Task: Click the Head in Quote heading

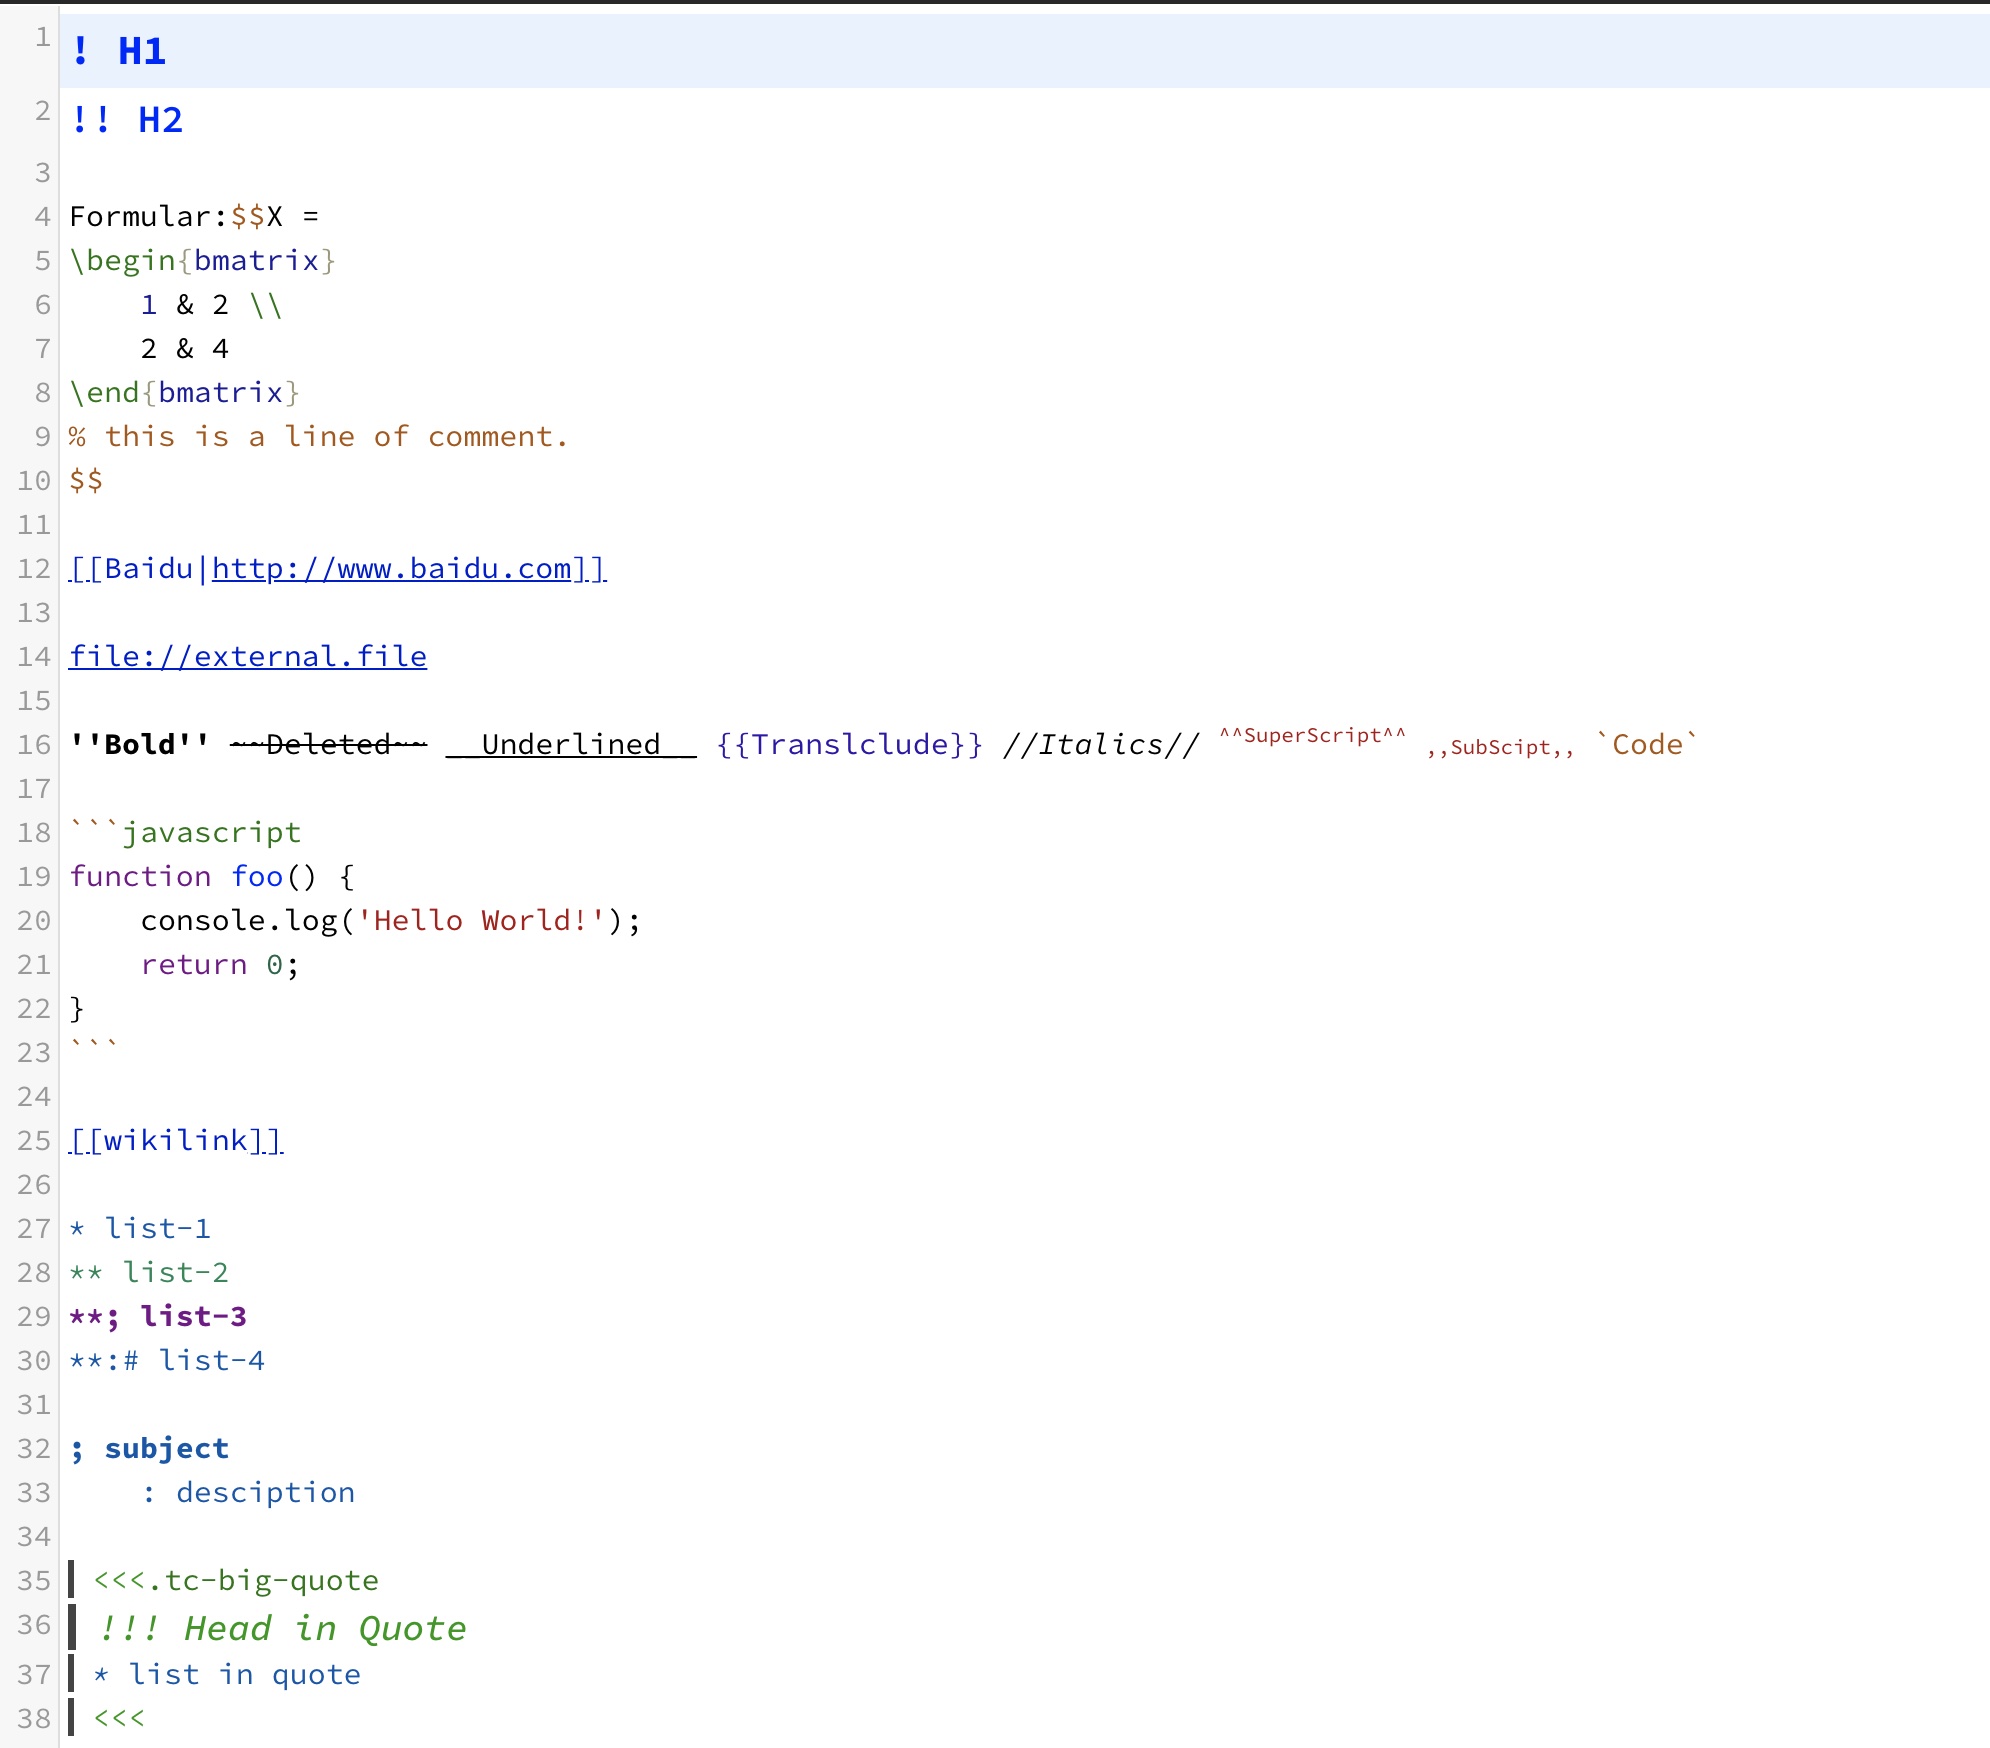Action: (324, 1629)
